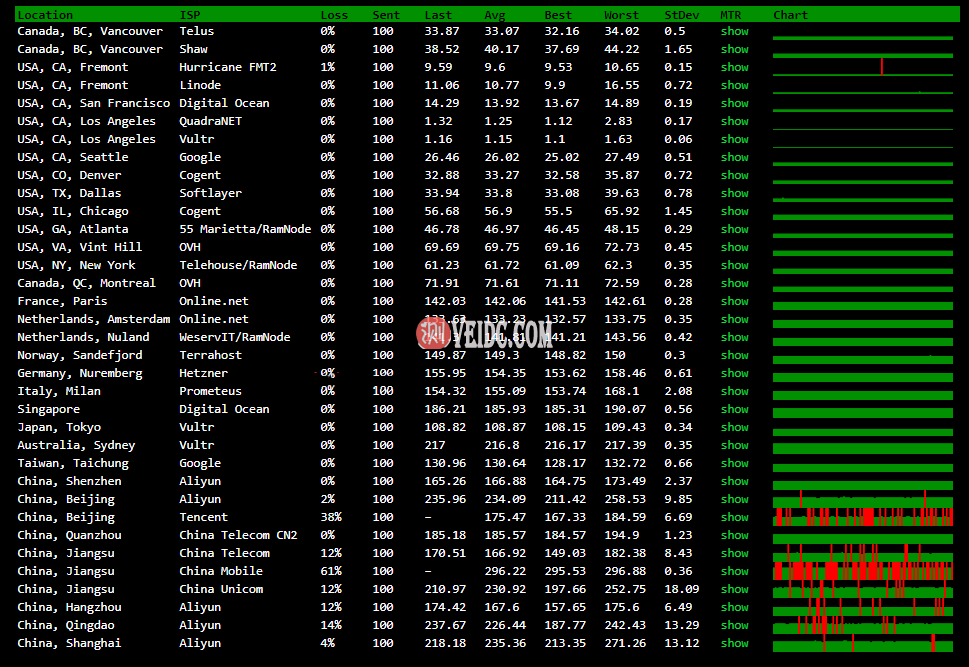Click the Avg column header

(494, 15)
